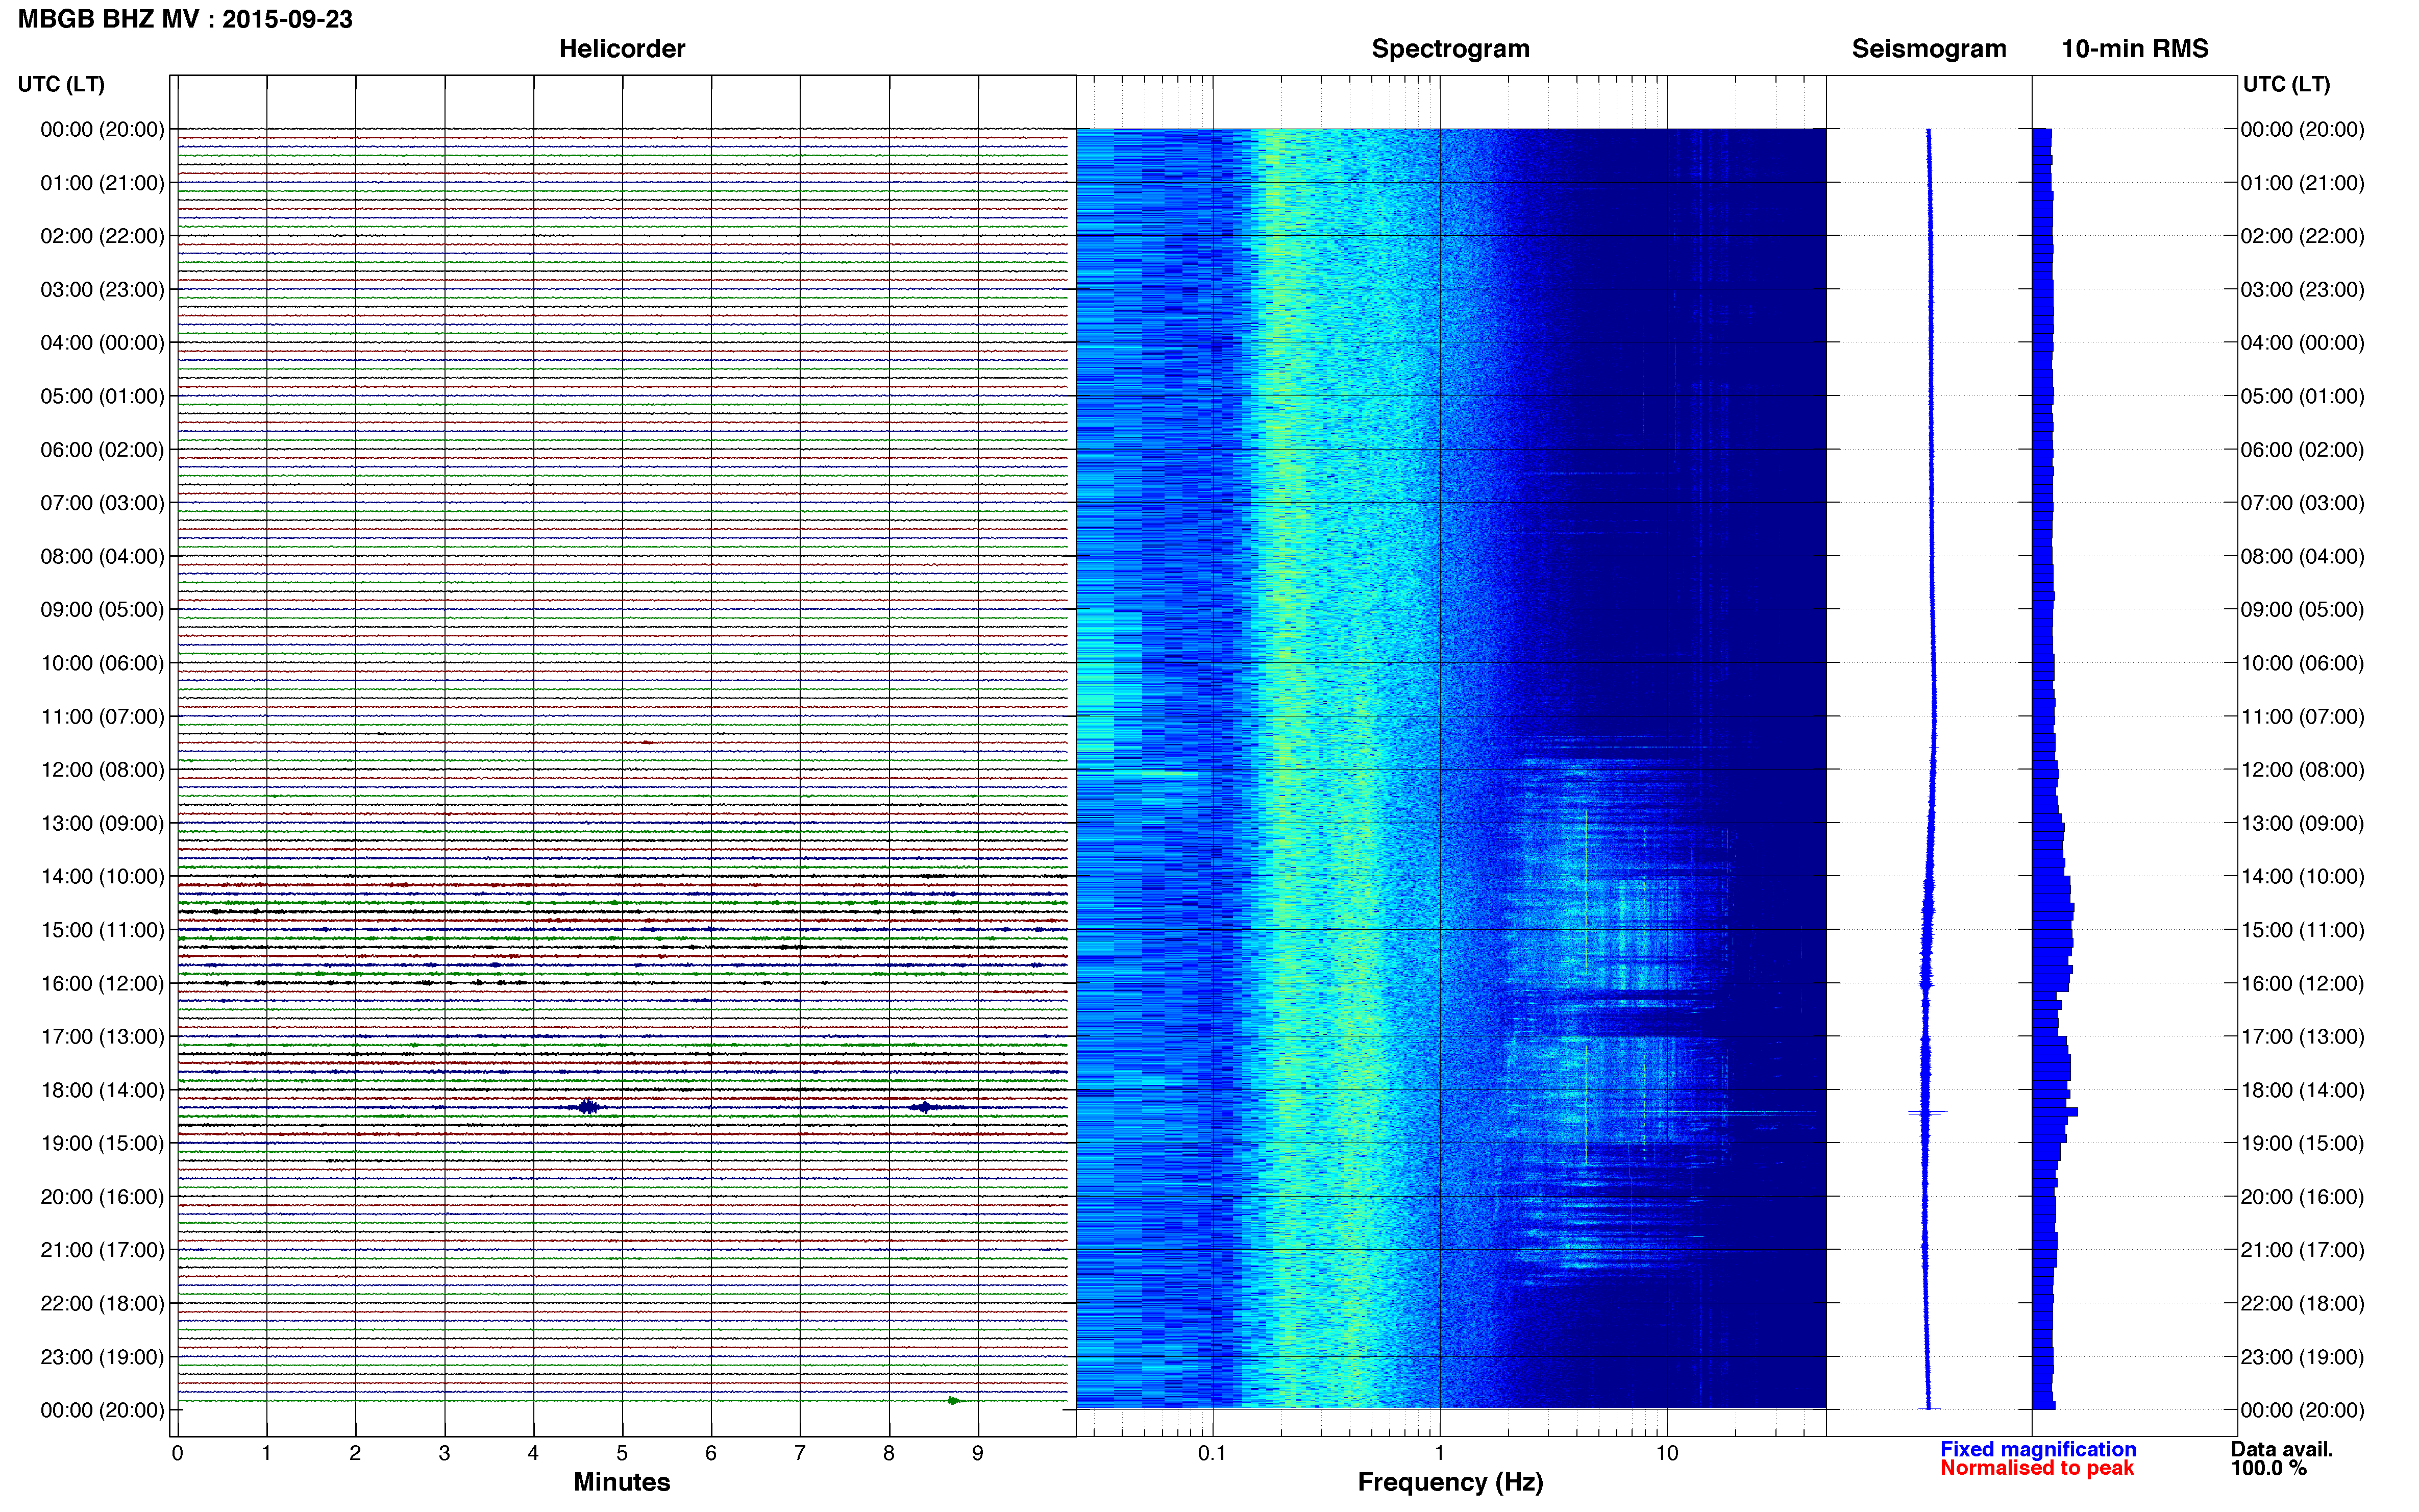
Task: Click the 'Helicorder' panel heading
Action: pyautogui.click(x=622, y=49)
